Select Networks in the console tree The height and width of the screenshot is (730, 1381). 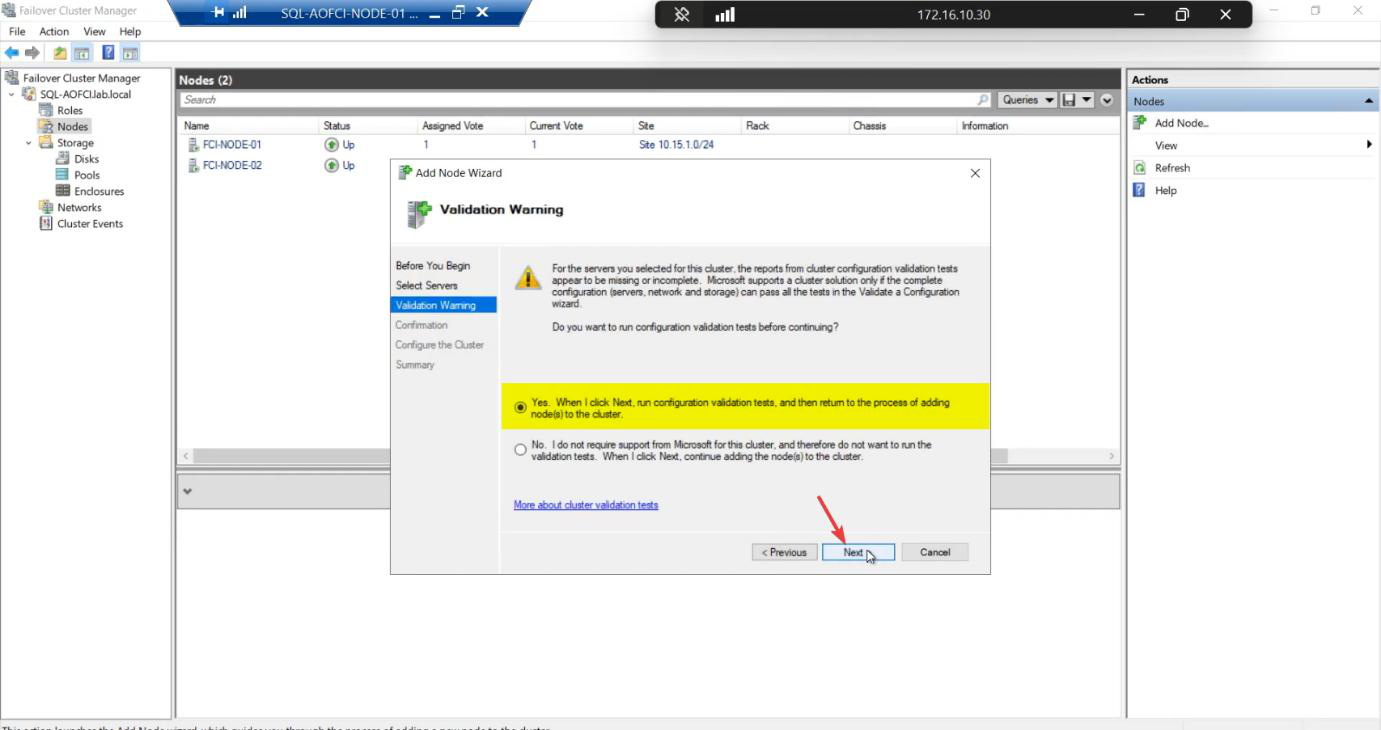(x=79, y=208)
